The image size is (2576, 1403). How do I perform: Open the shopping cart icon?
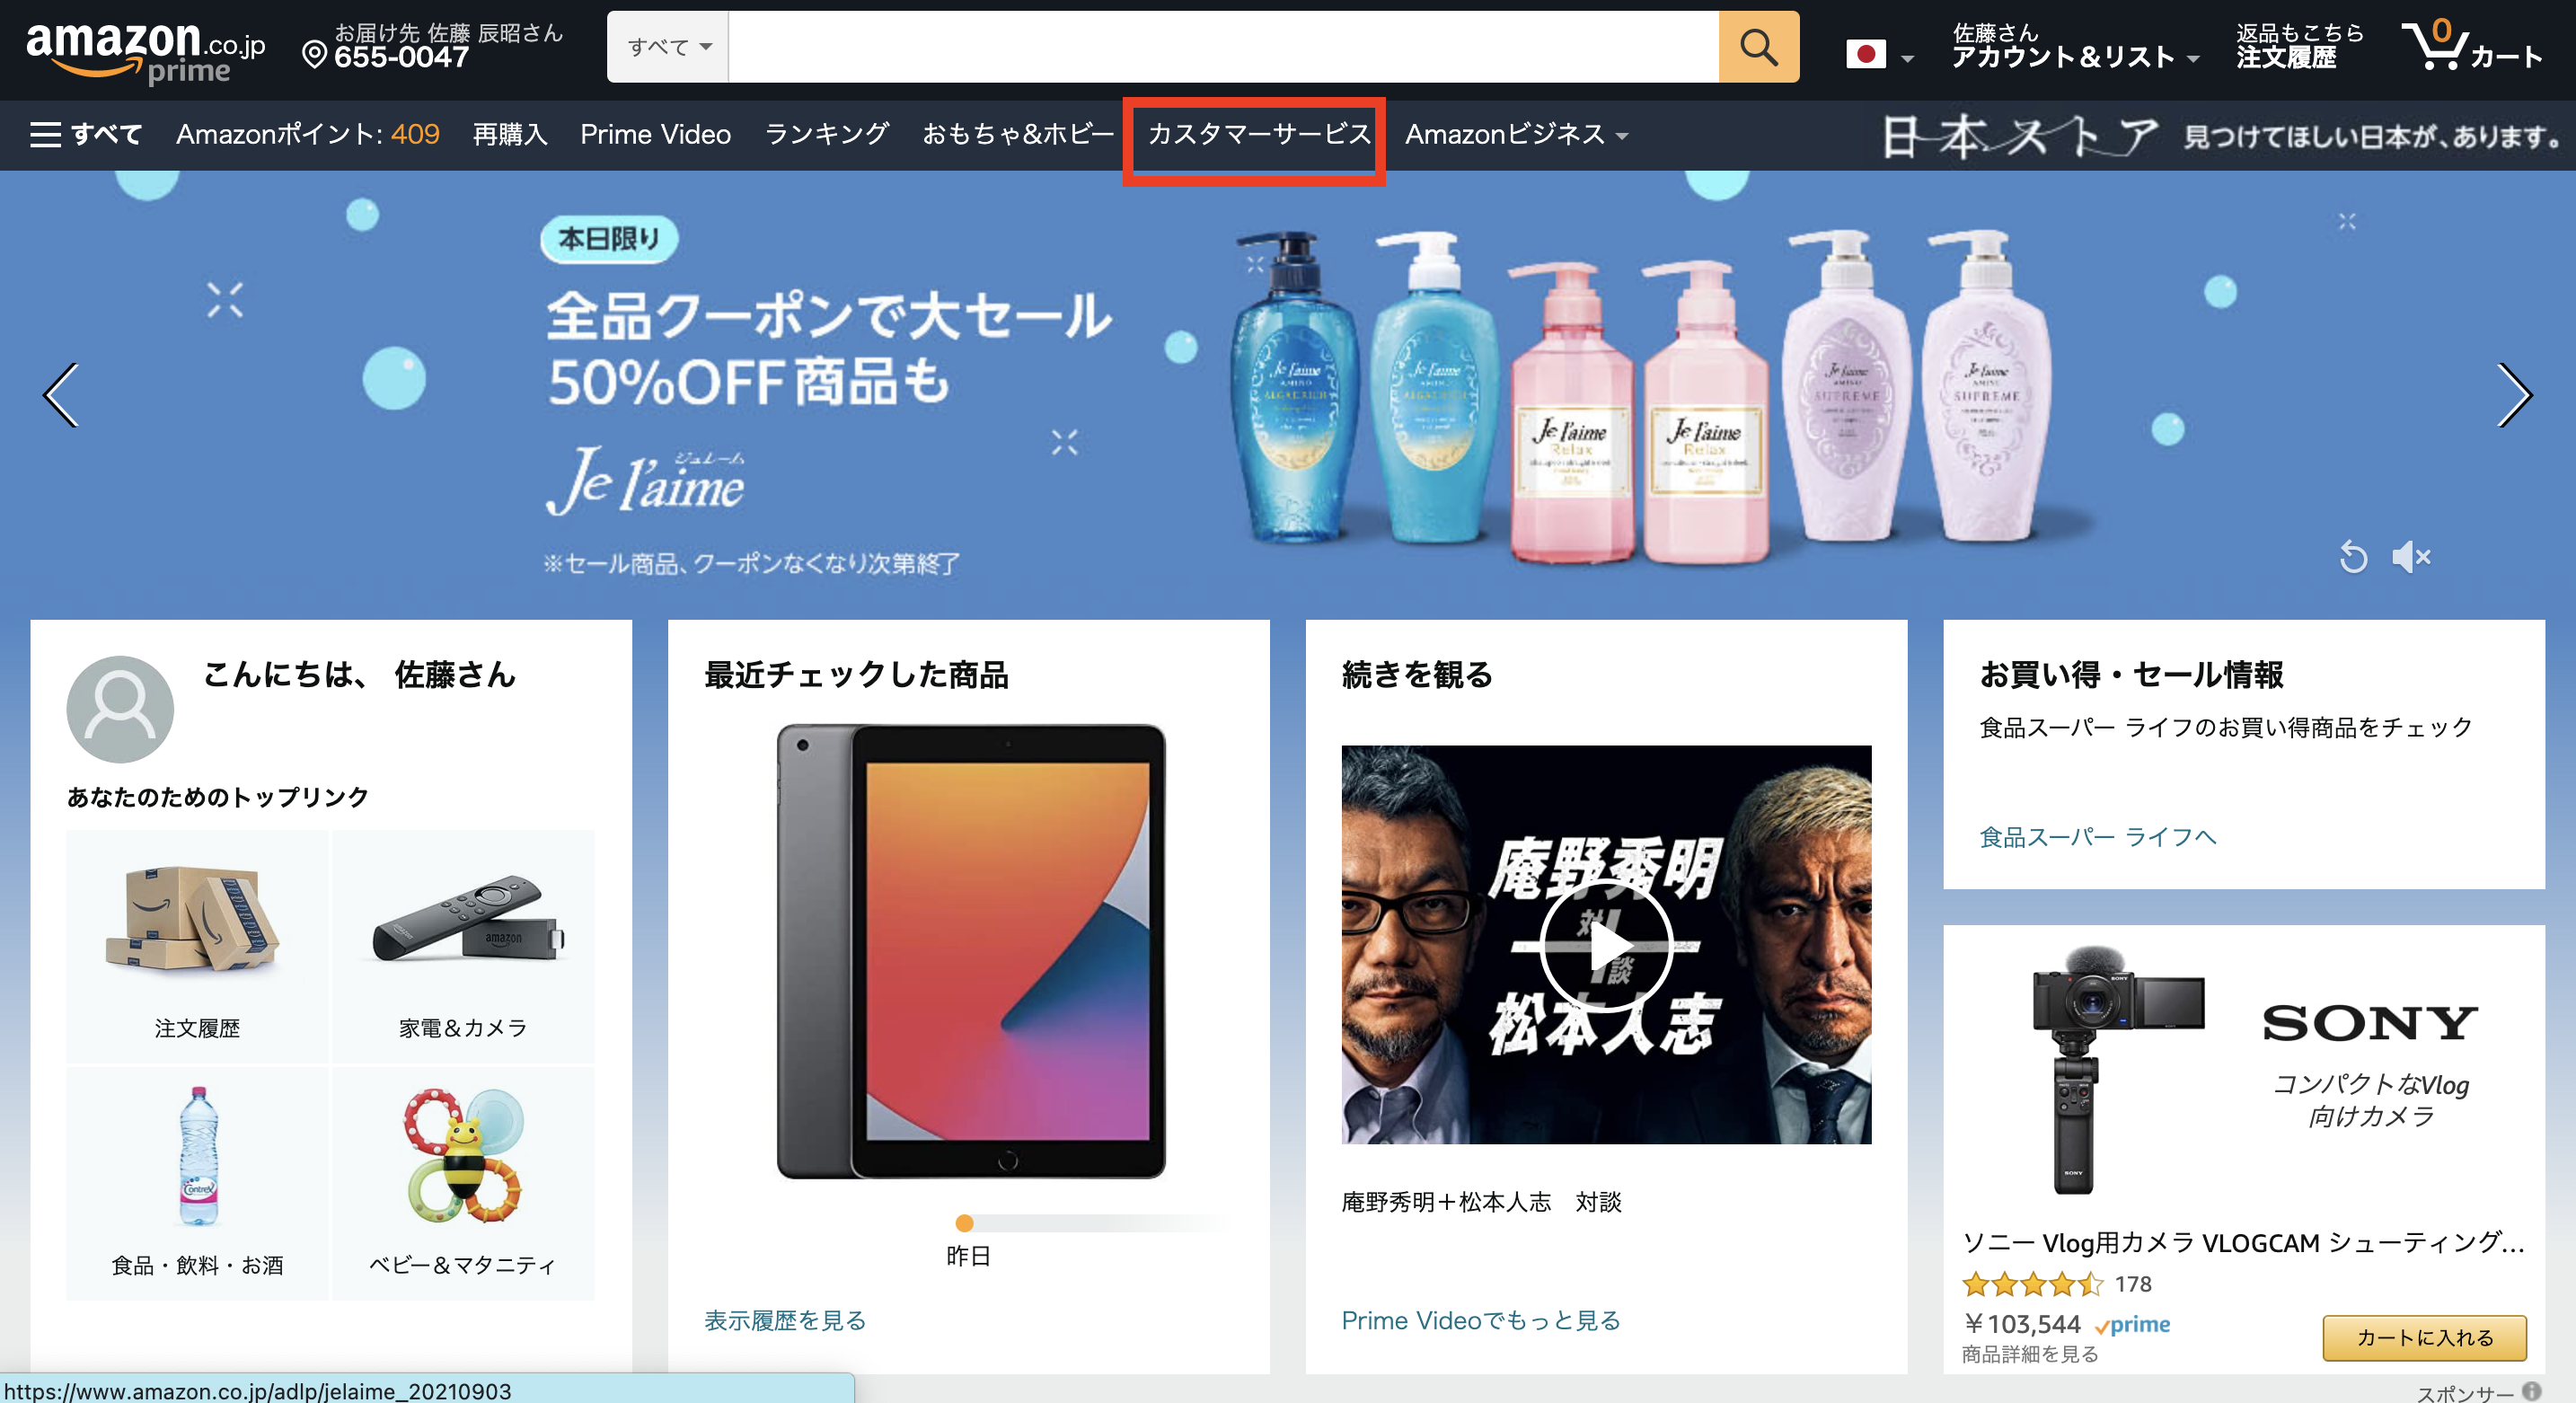click(x=2437, y=47)
